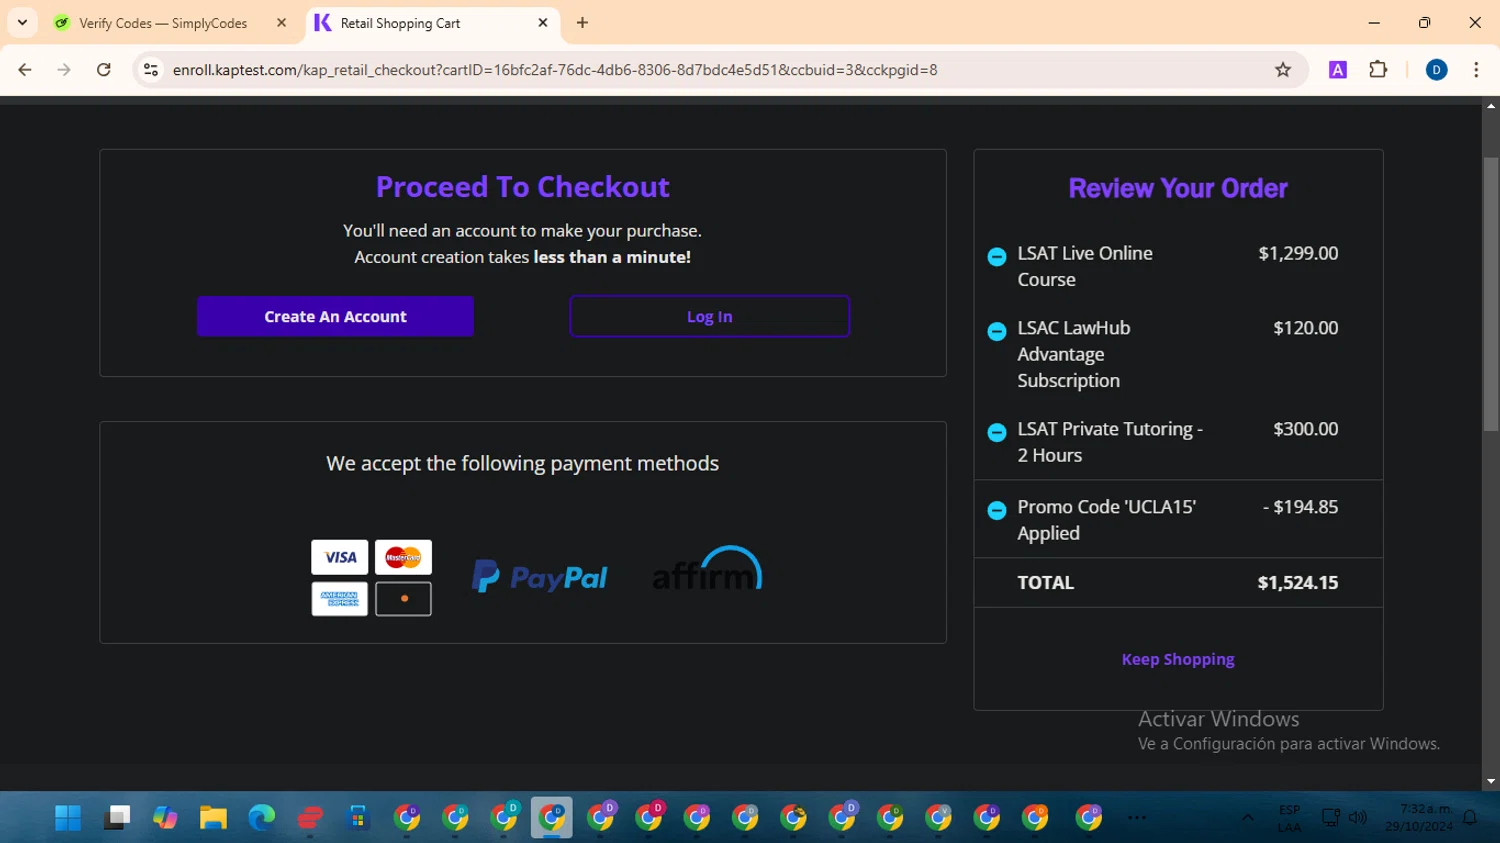Open the Windows Start menu

[68, 818]
